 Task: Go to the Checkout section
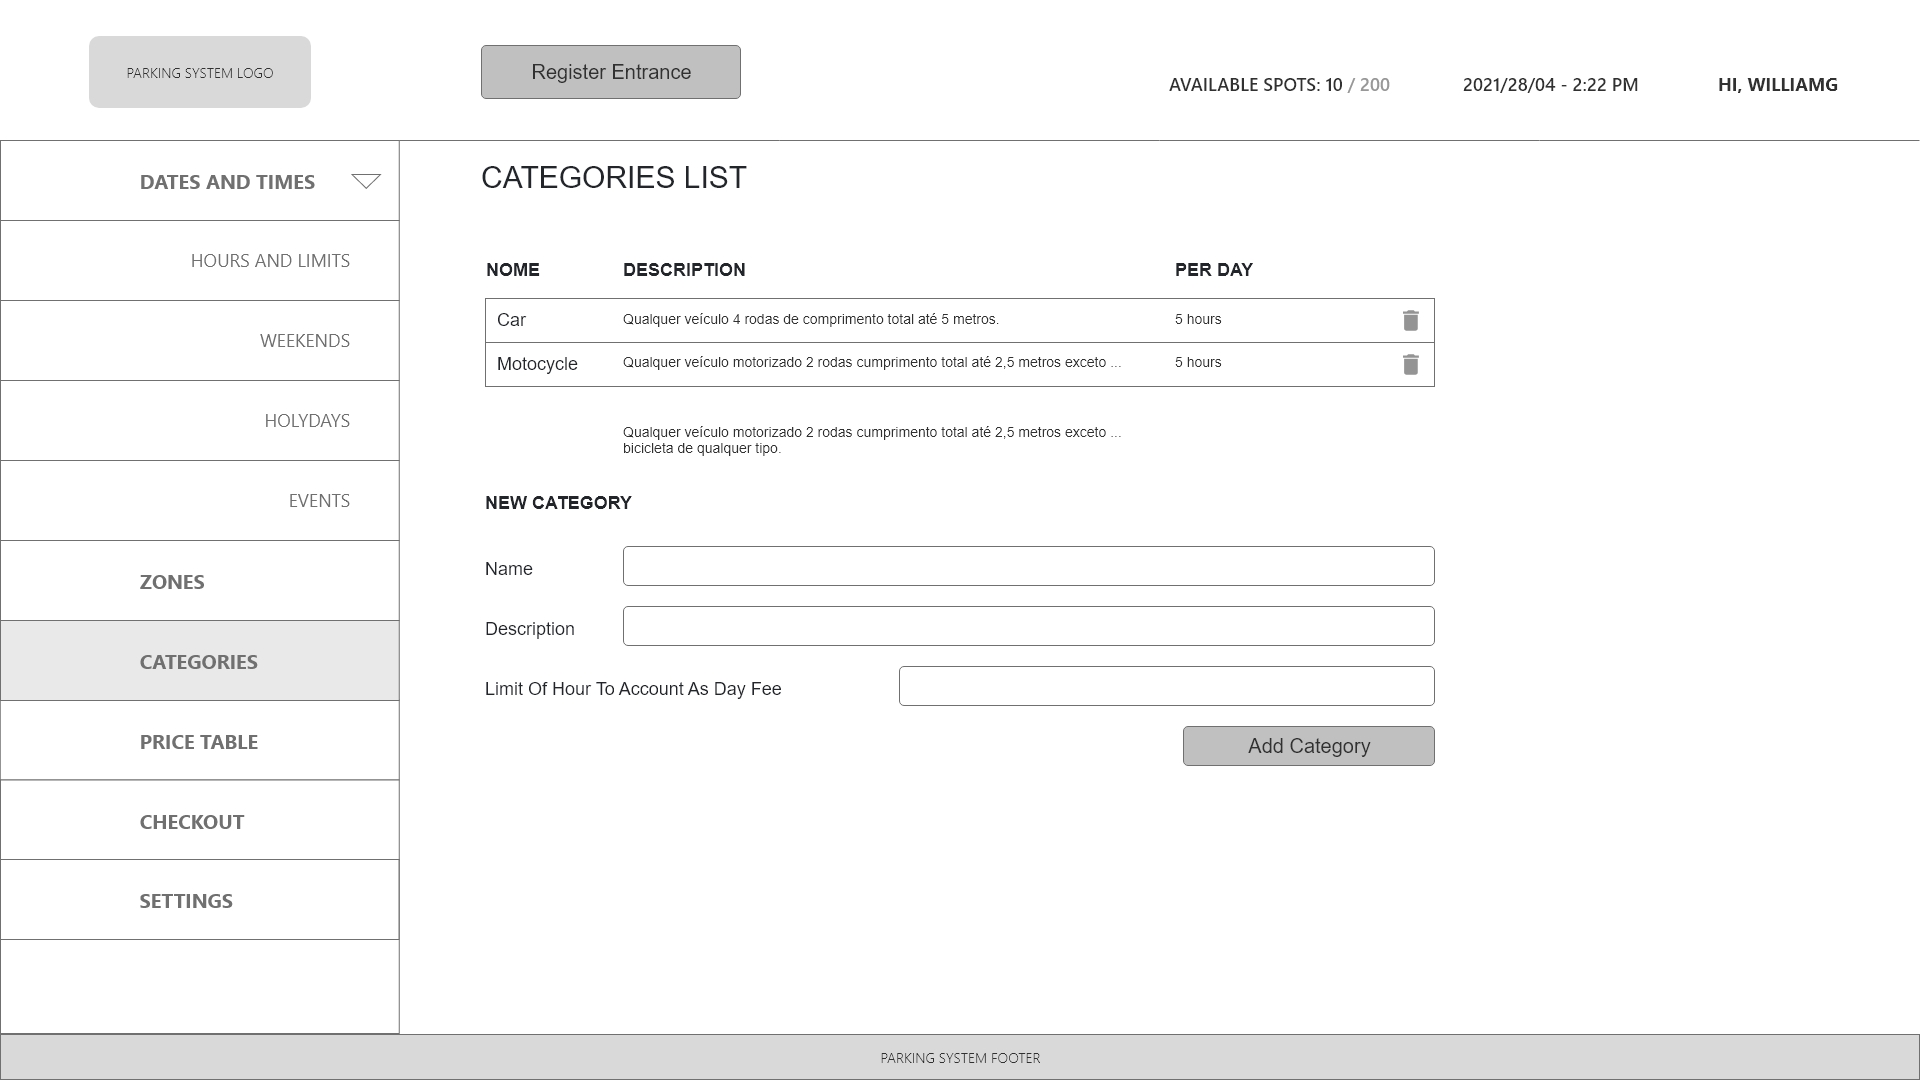pos(200,821)
